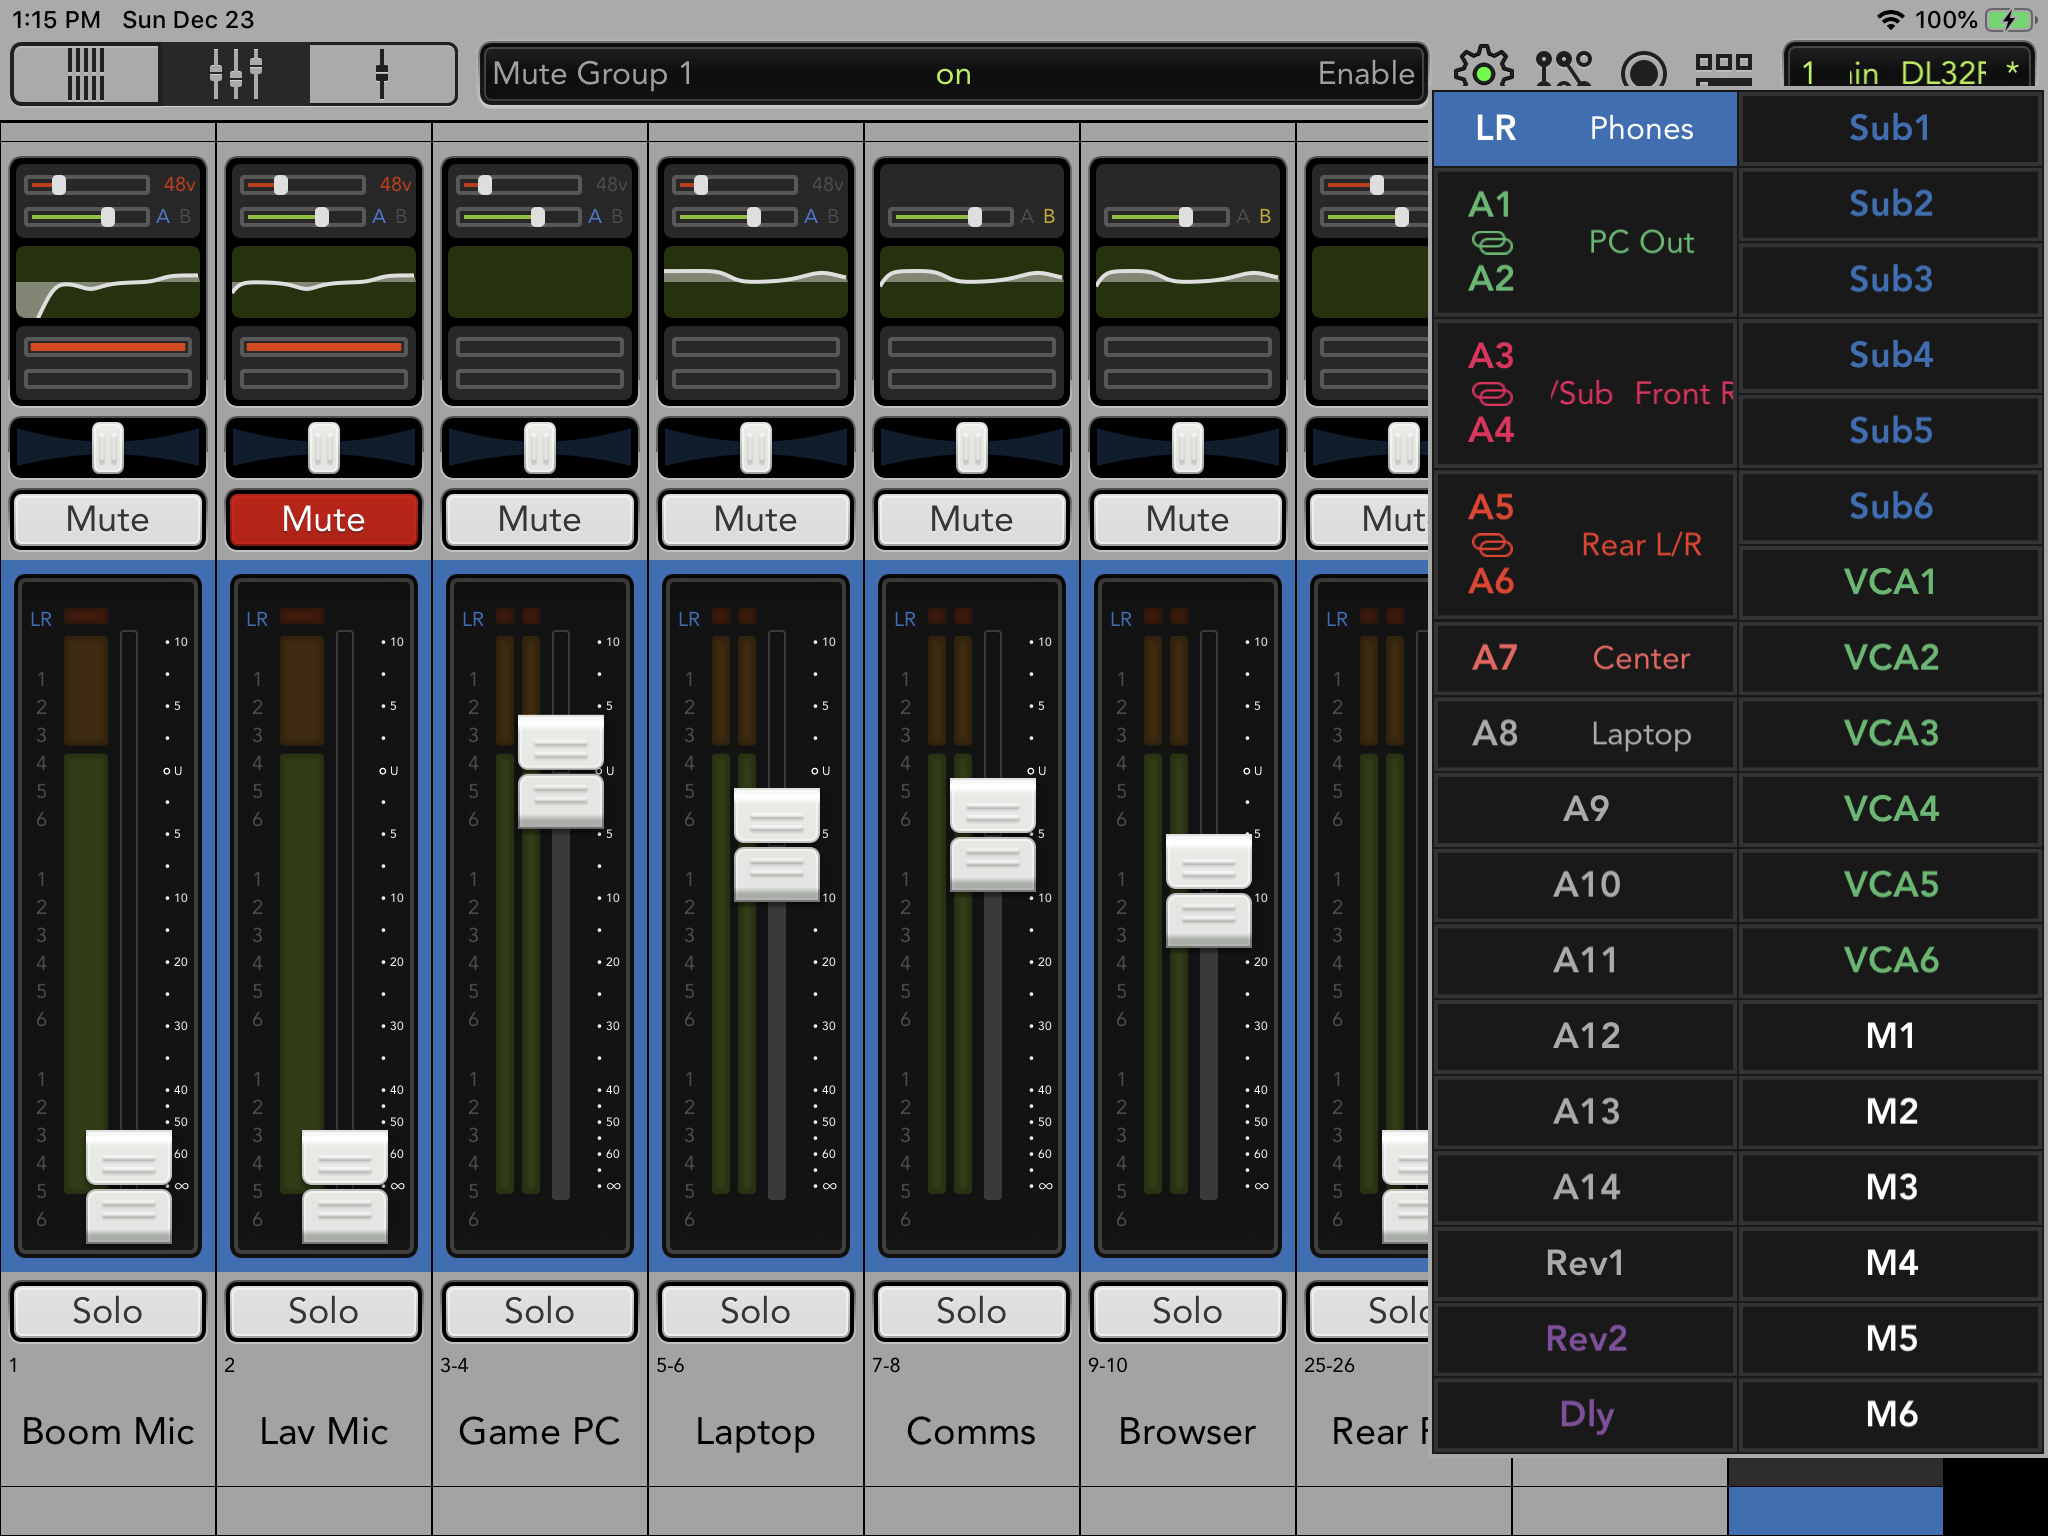2048x1536 pixels.
Task: Solo the Comms channel
Action: point(972,1311)
